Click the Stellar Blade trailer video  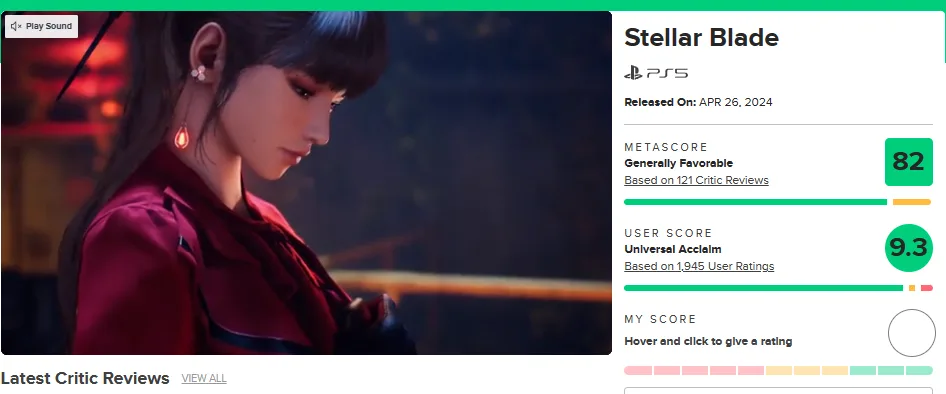(306, 183)
